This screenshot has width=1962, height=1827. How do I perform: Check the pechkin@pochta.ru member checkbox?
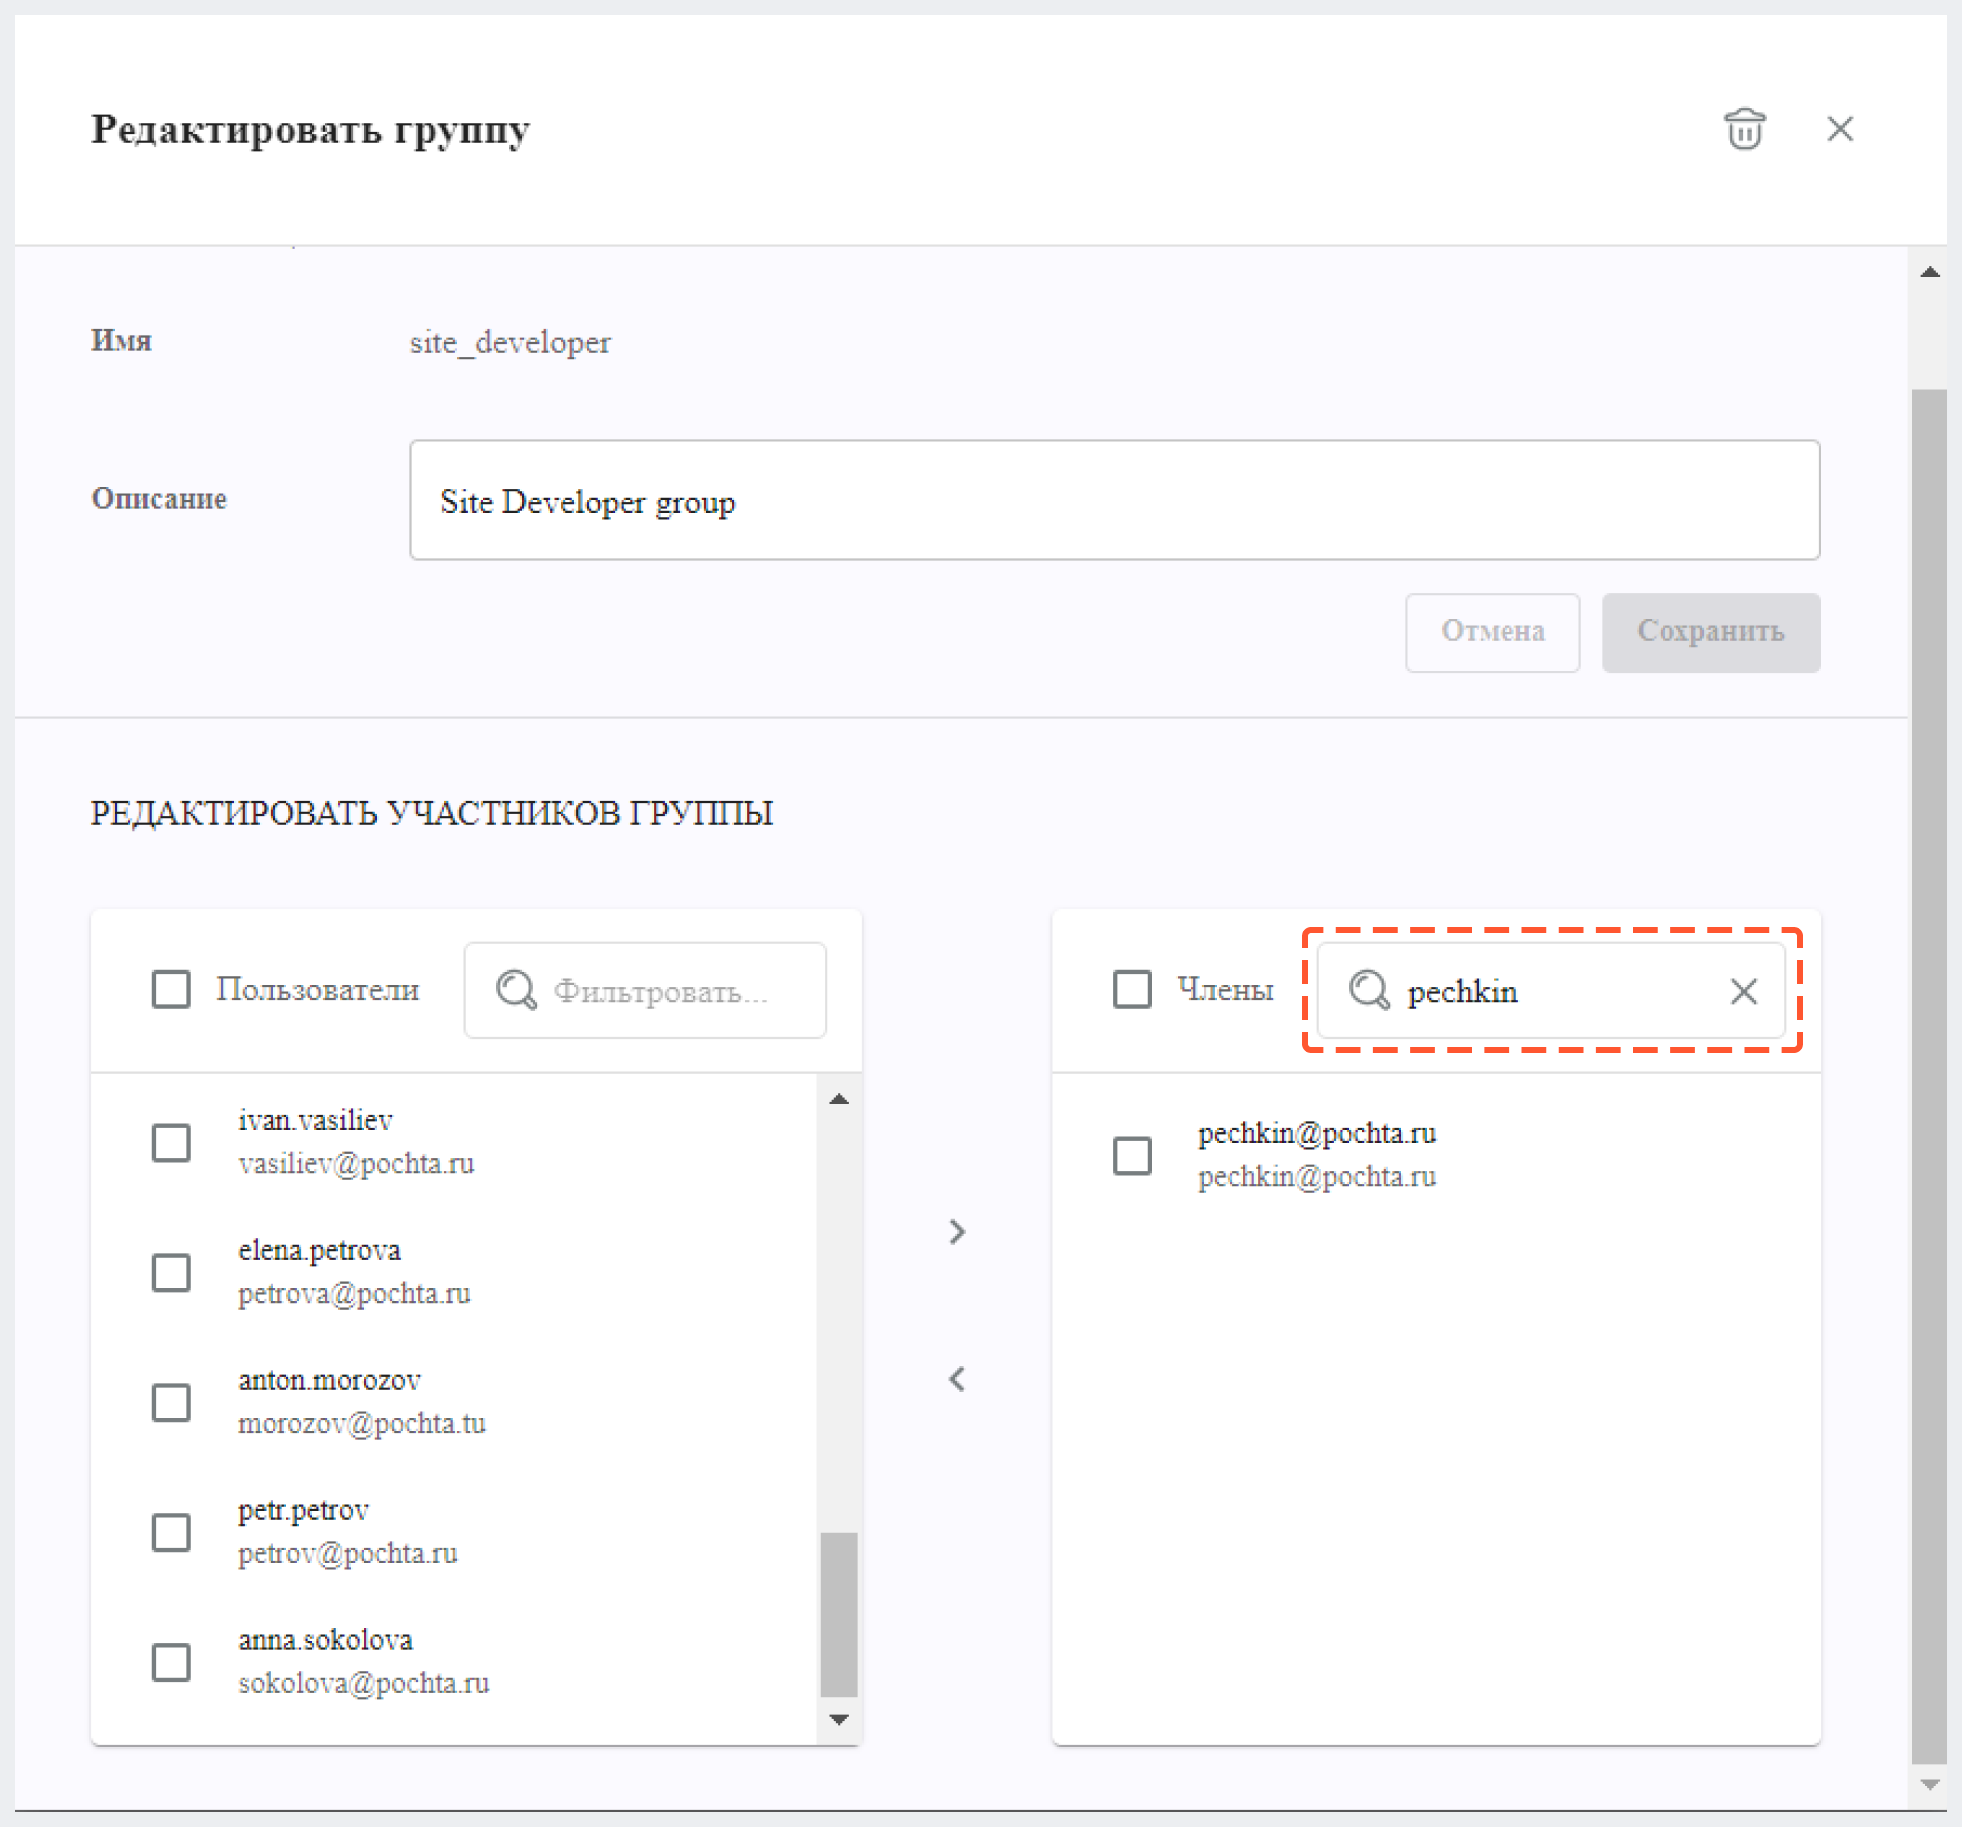[x=1132, y=1155]
